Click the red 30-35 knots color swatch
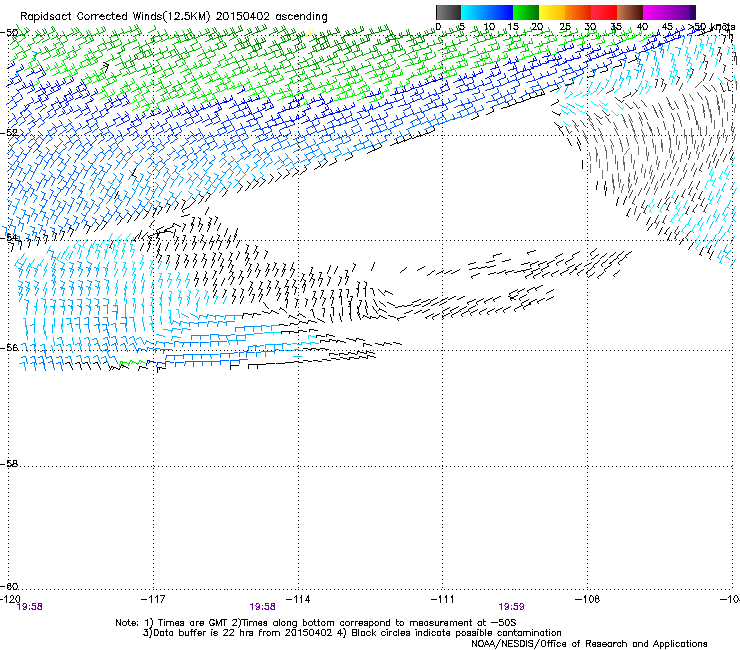 click(x=603, y=12)
